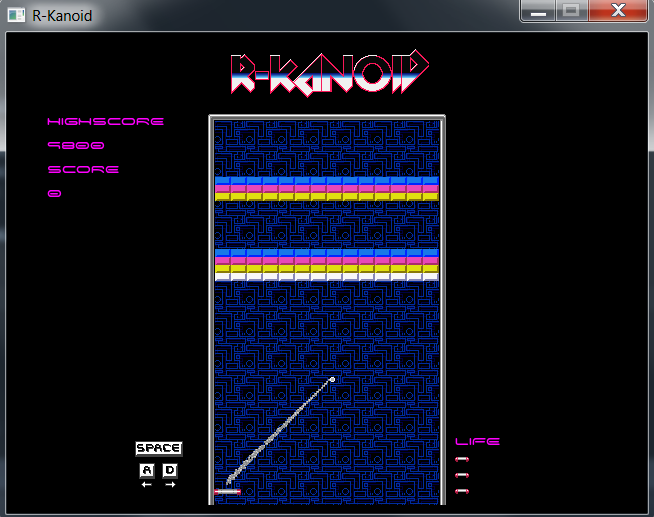The height and width of the screenshot is (517, 654).
Task: Click the white ball in the playfield
Action: click(332, 379)
